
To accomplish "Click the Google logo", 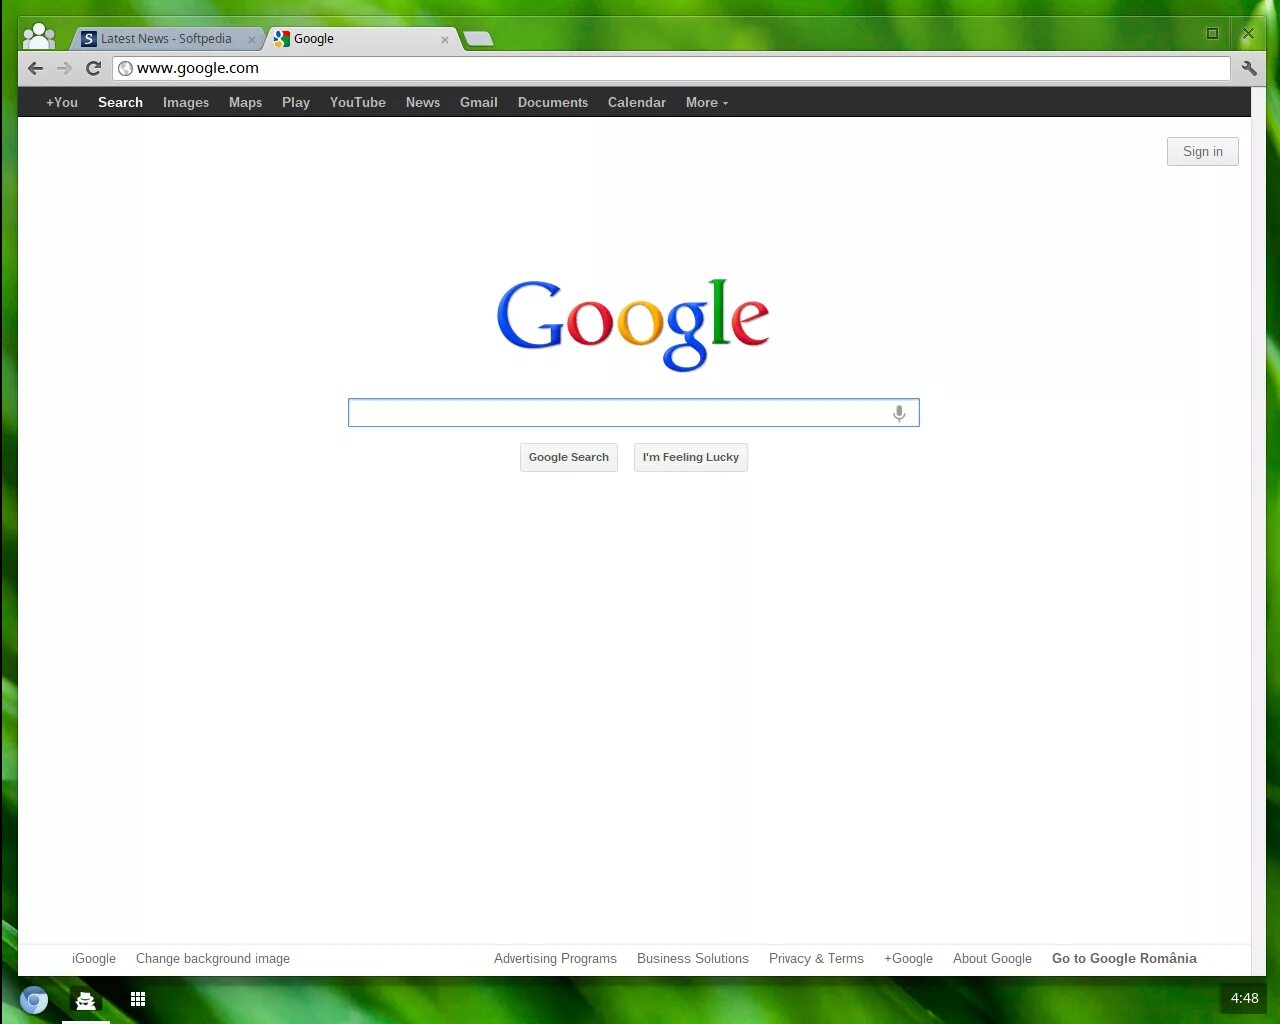I will click(x=633, y=324).
